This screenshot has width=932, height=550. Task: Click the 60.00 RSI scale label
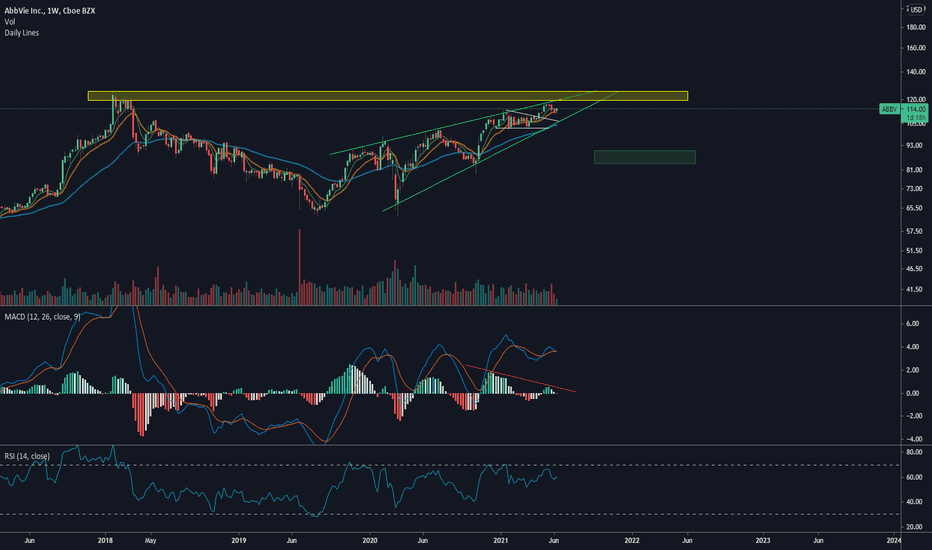pyautogui.click(x=914, y=477)
